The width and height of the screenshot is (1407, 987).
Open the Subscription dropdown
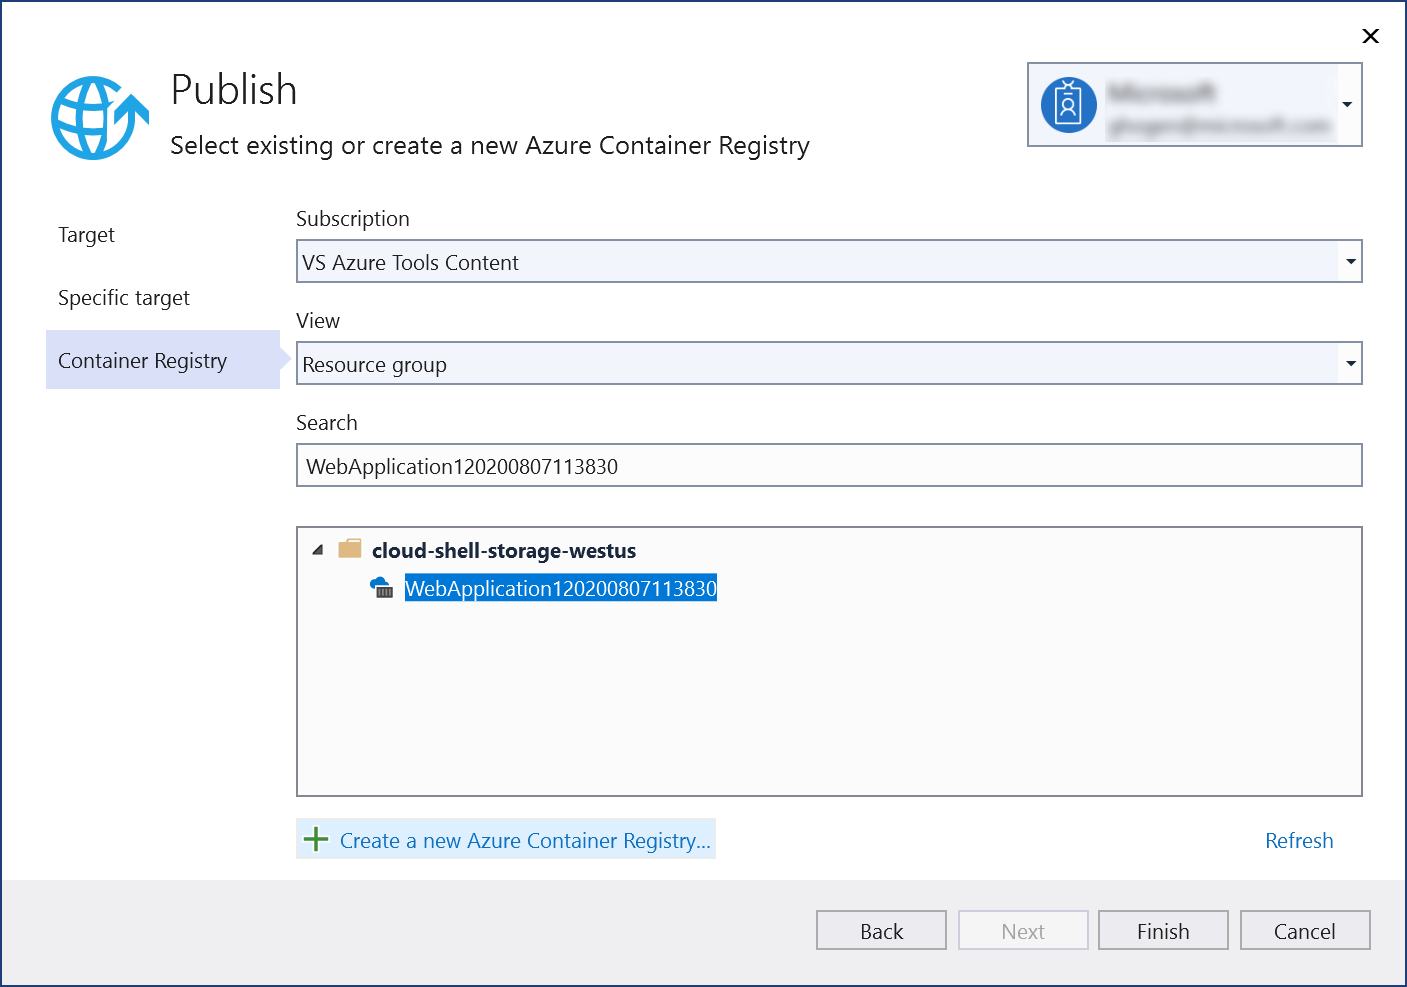pyautogui.click(x=1351, y=261)
